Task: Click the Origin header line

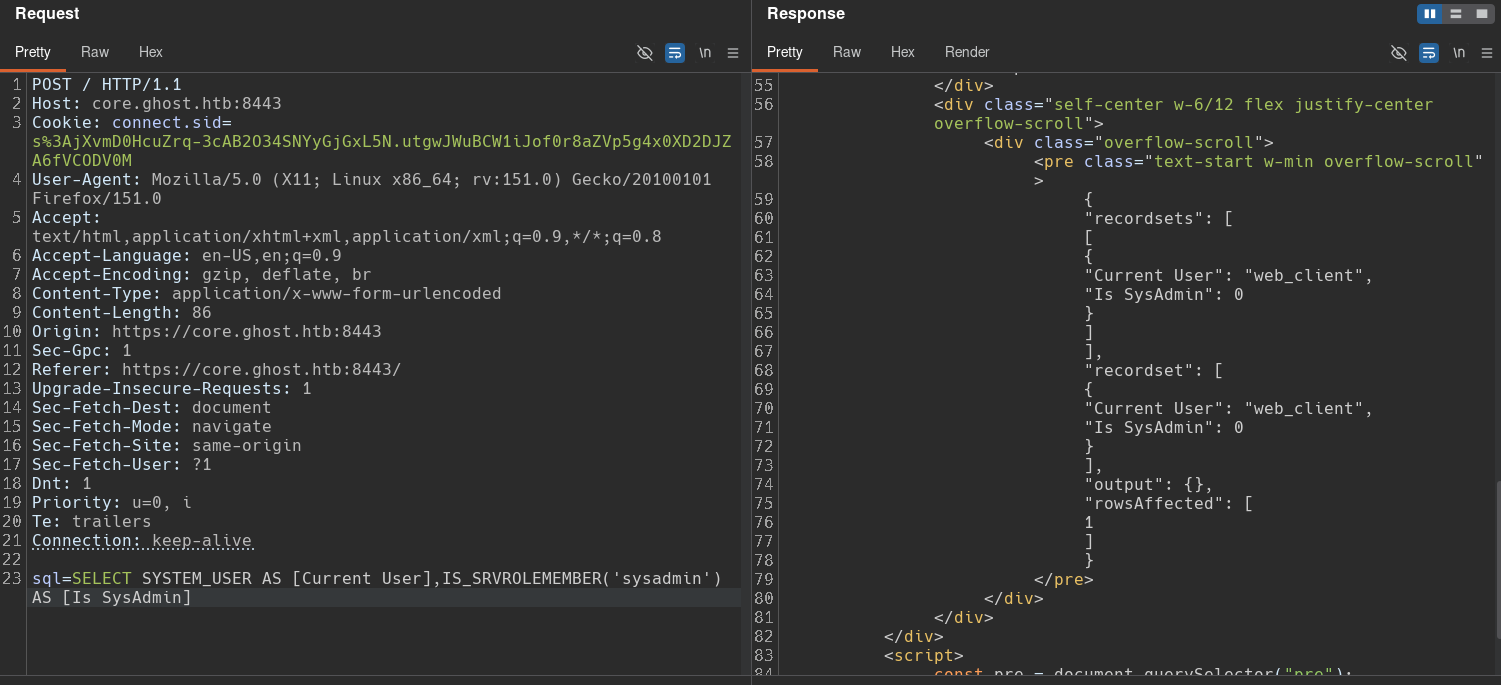Action: pos(207,332)
